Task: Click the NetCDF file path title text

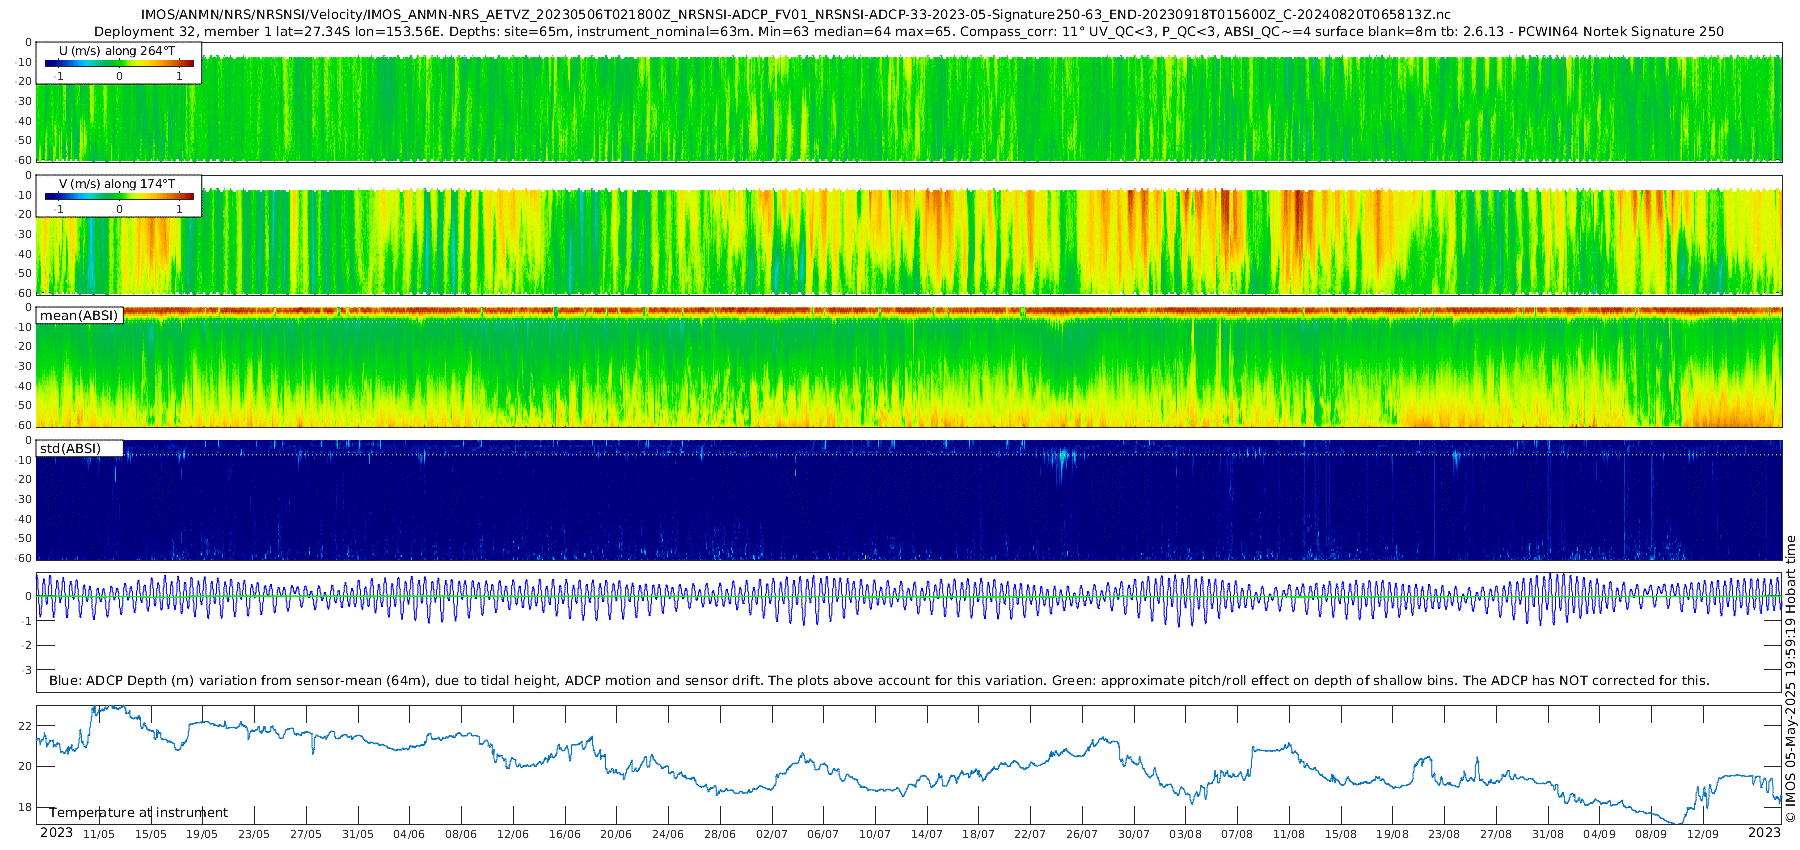Action: (x=795, y=15)
